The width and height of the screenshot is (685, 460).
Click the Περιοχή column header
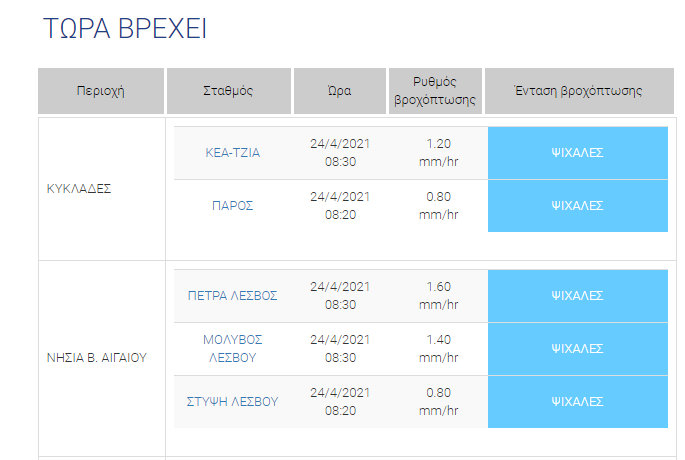pos(100,91)
